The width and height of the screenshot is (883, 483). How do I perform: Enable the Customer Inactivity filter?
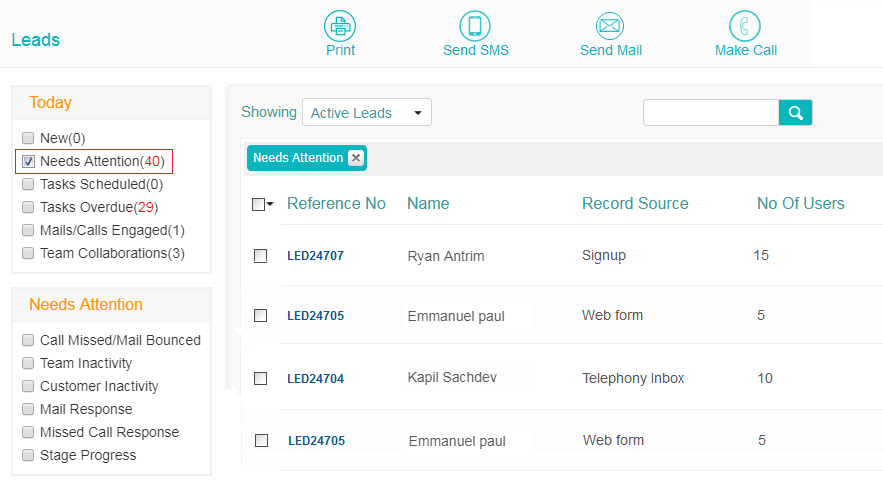click(x=28, y=386)
